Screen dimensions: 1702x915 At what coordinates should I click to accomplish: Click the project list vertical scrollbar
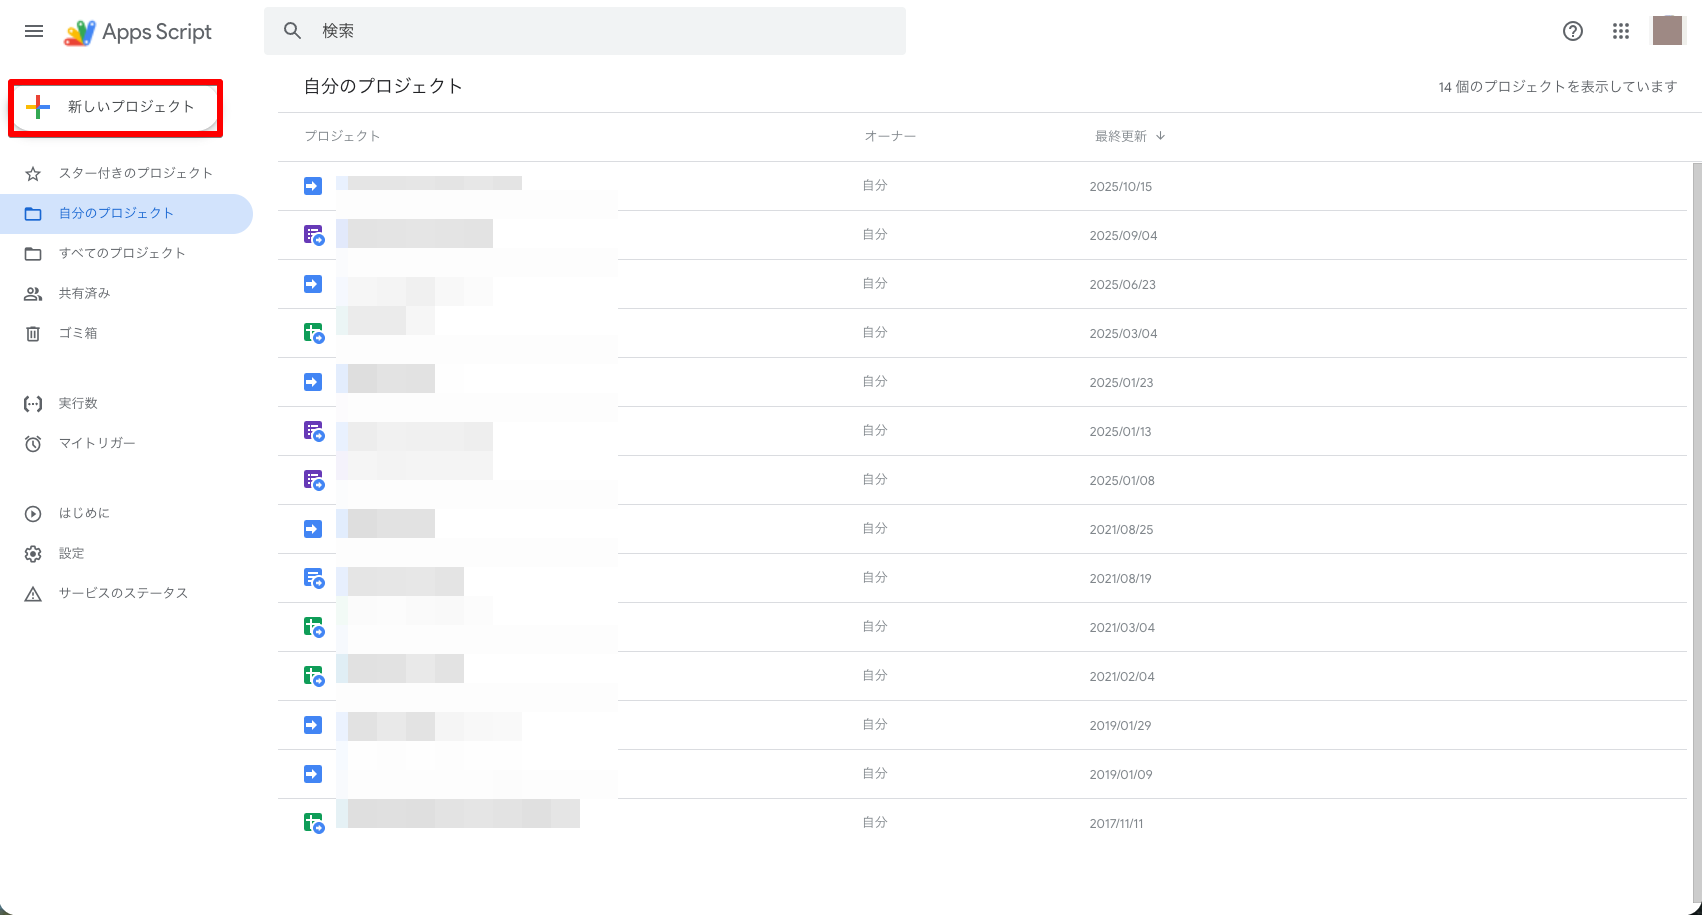click(1696, 500)
